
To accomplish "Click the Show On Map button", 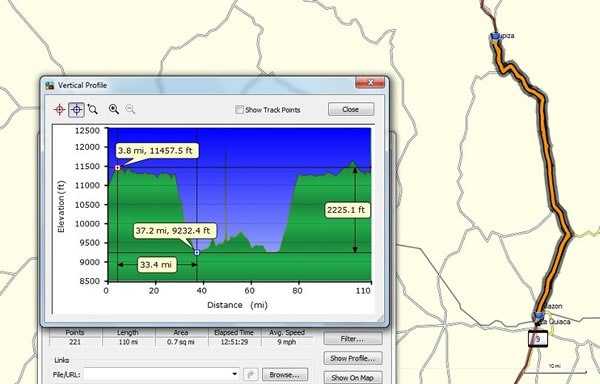I will tap(353, 377).
